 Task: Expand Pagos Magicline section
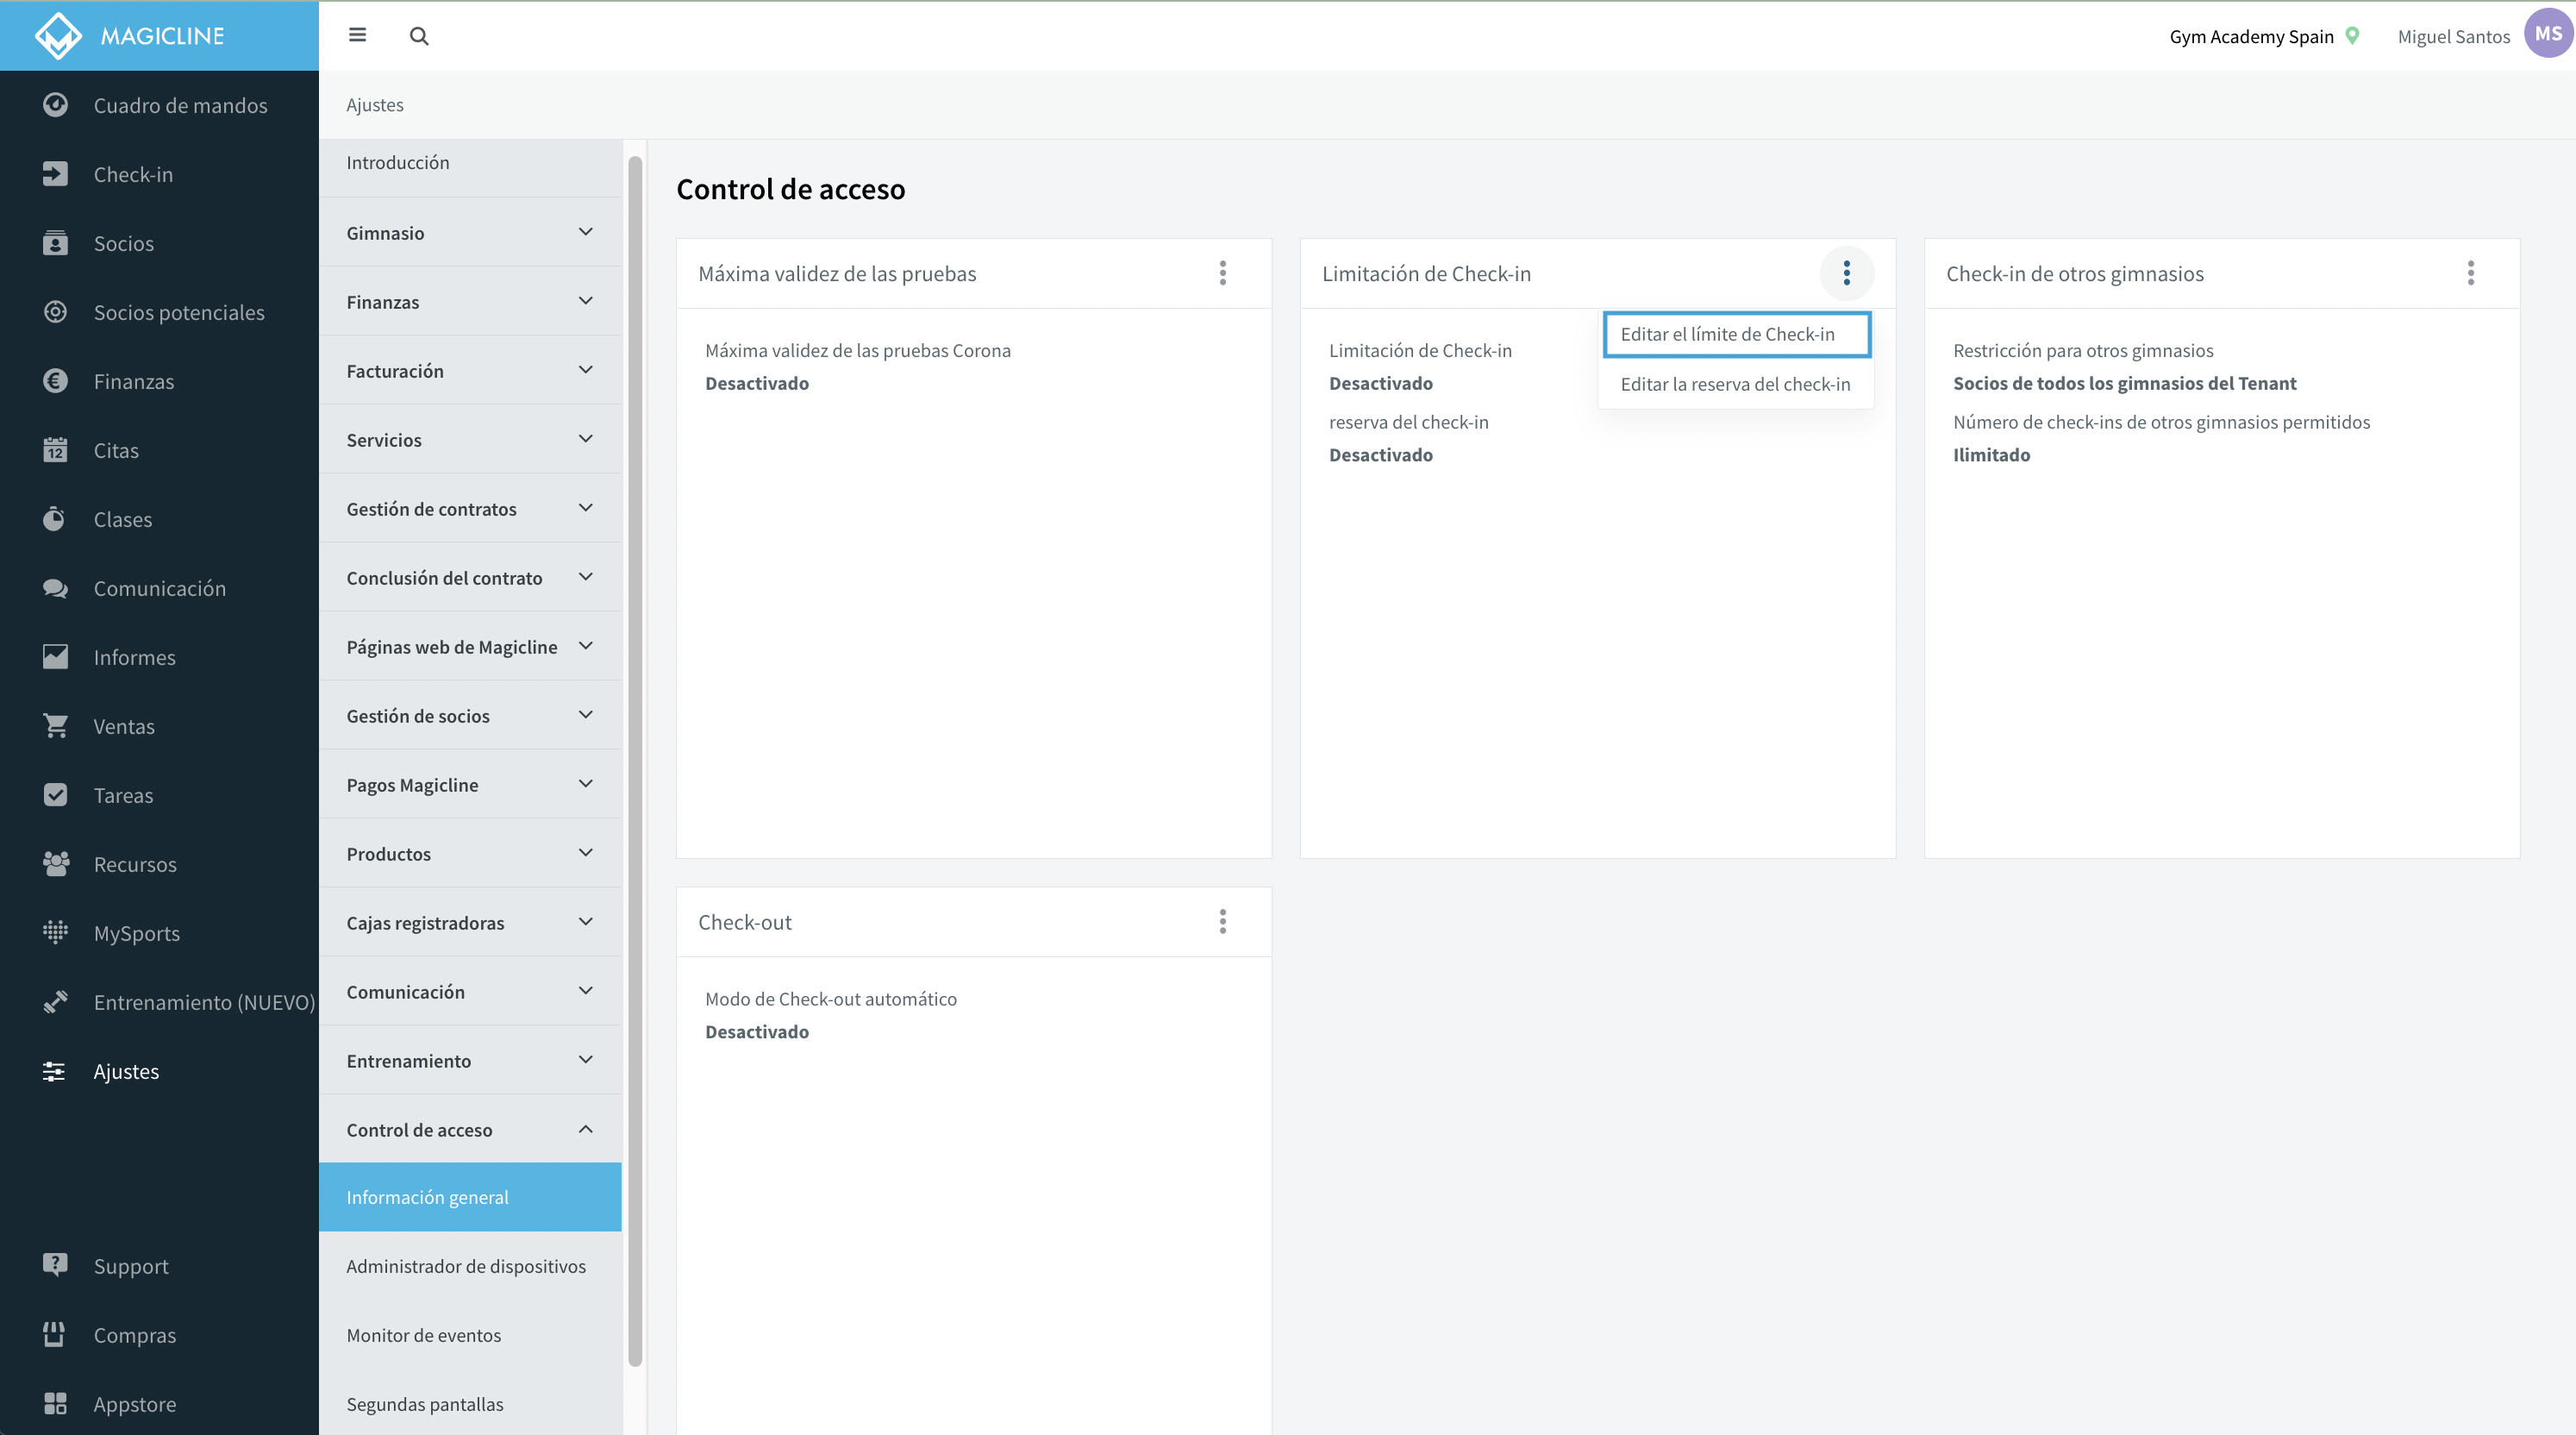coord(470,784)
